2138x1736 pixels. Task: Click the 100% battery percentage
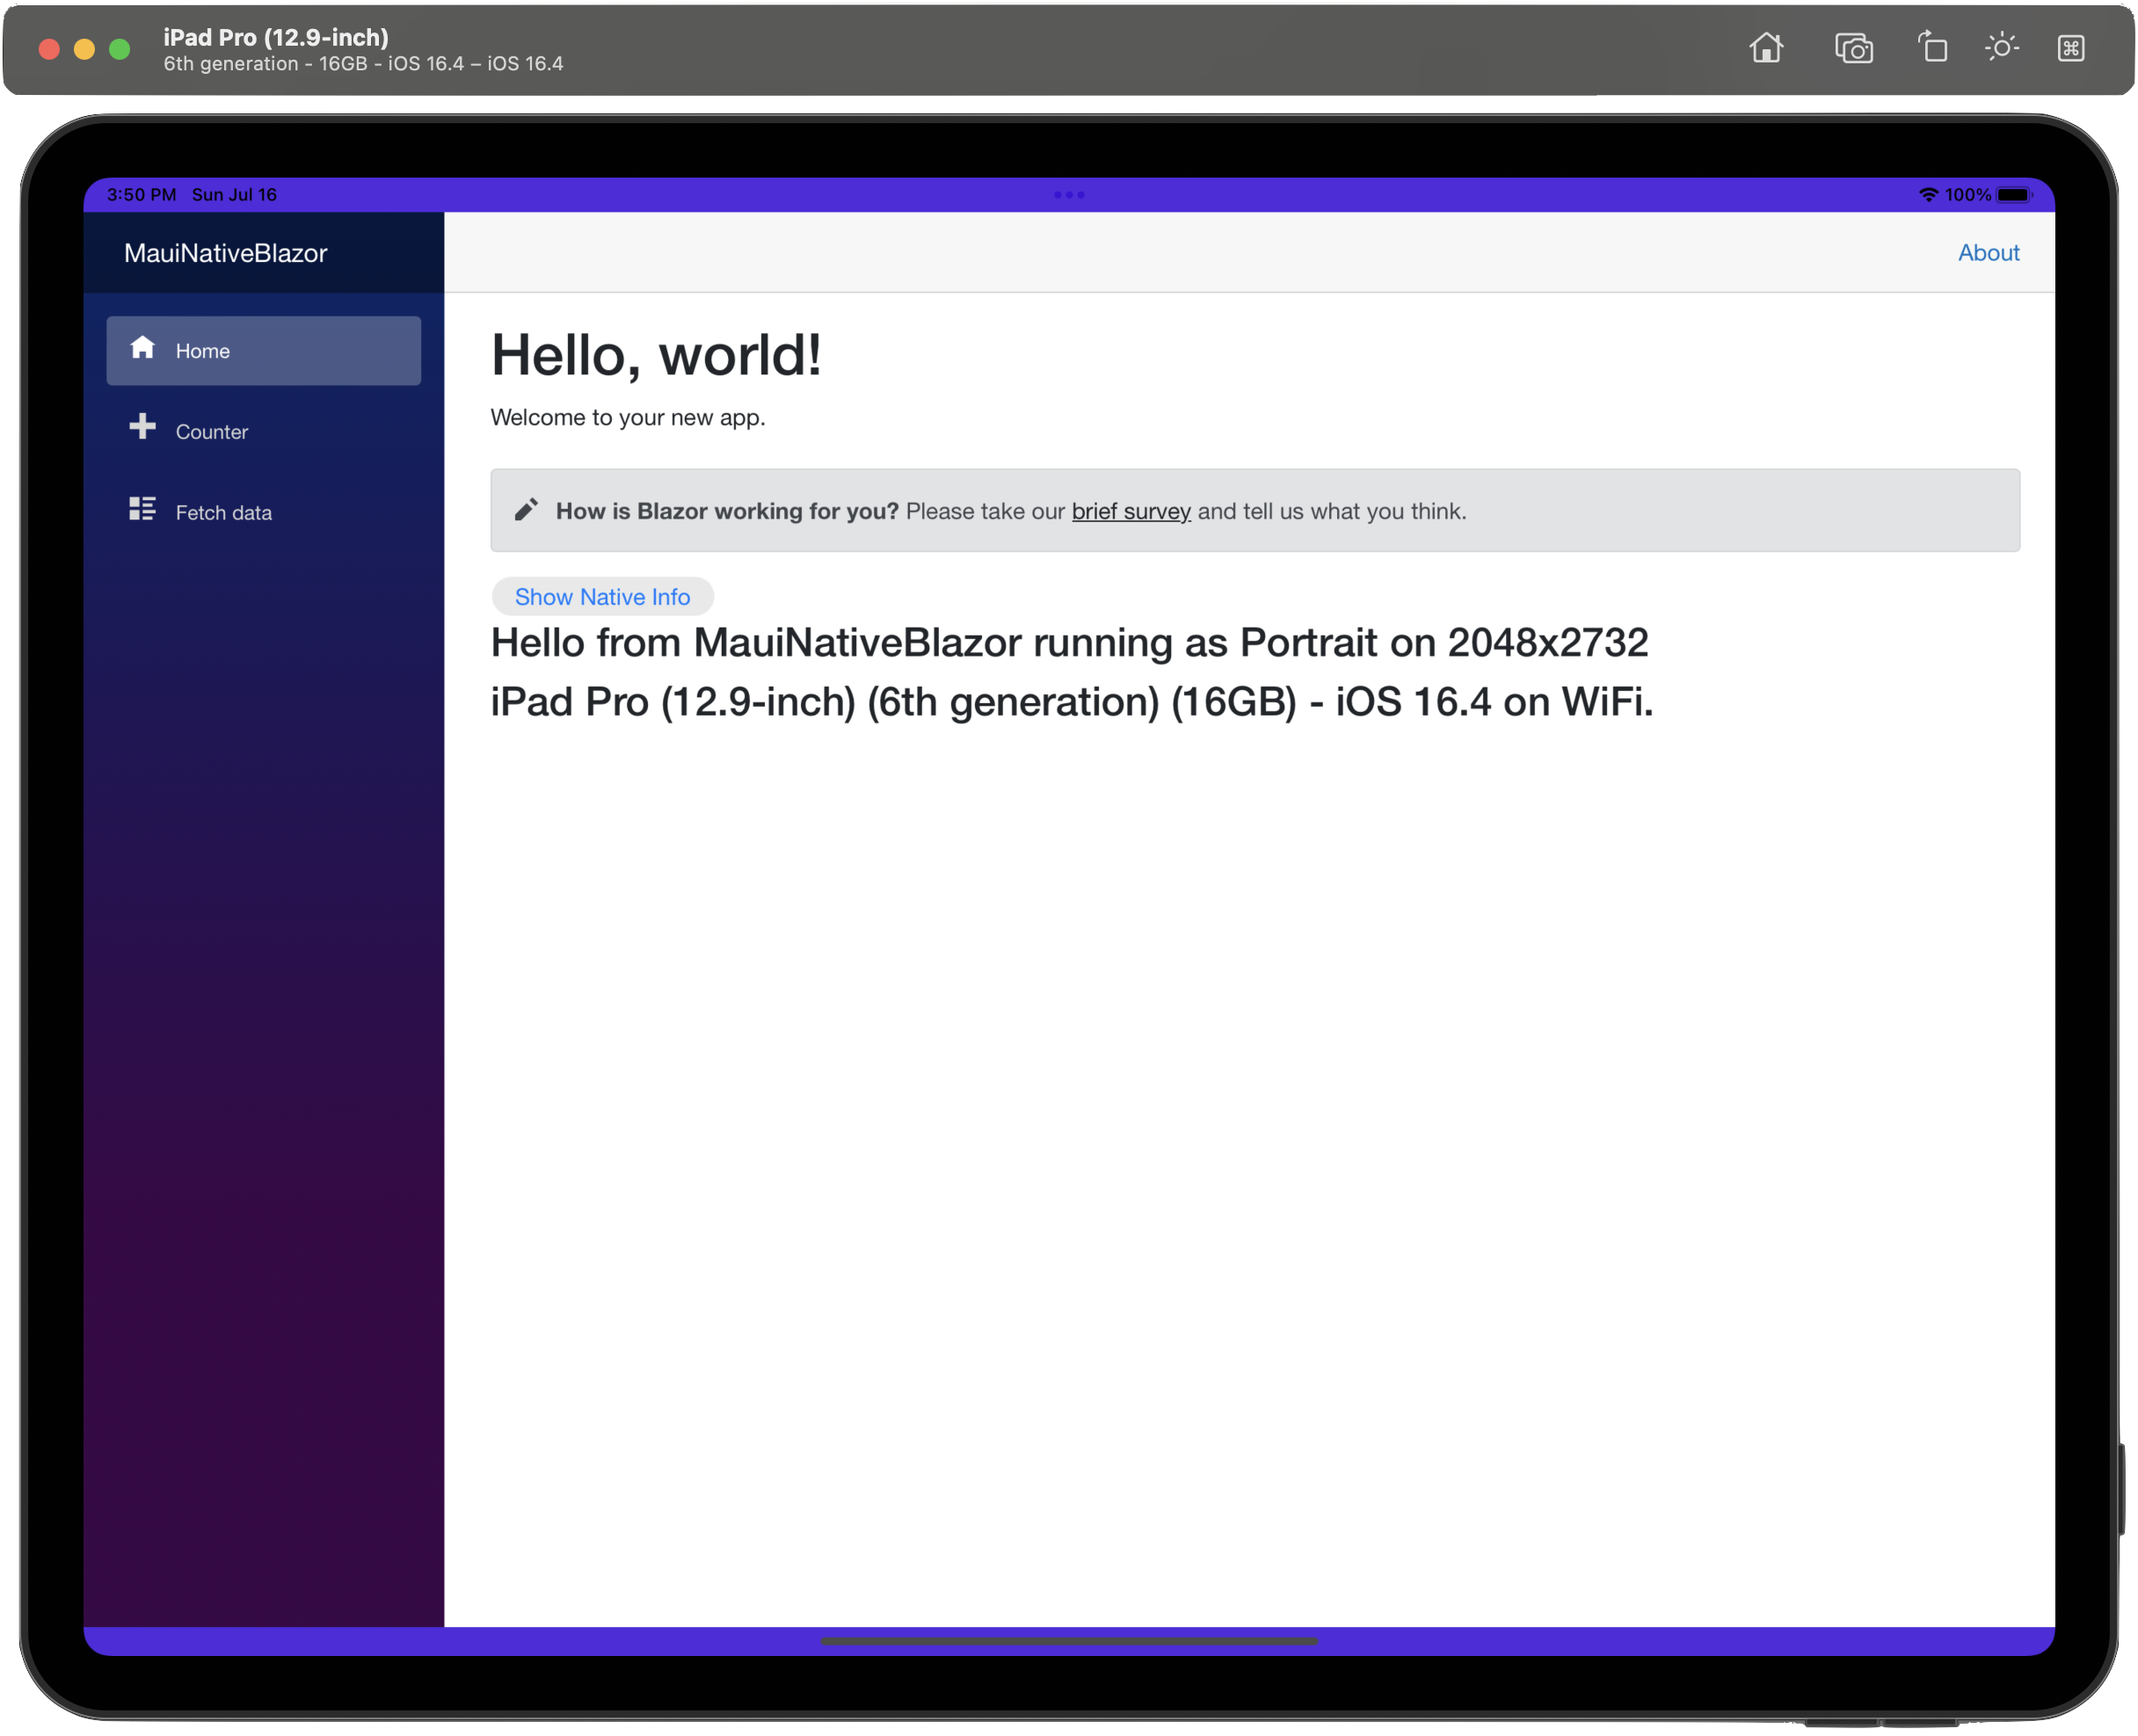(x=1967, y=194)
